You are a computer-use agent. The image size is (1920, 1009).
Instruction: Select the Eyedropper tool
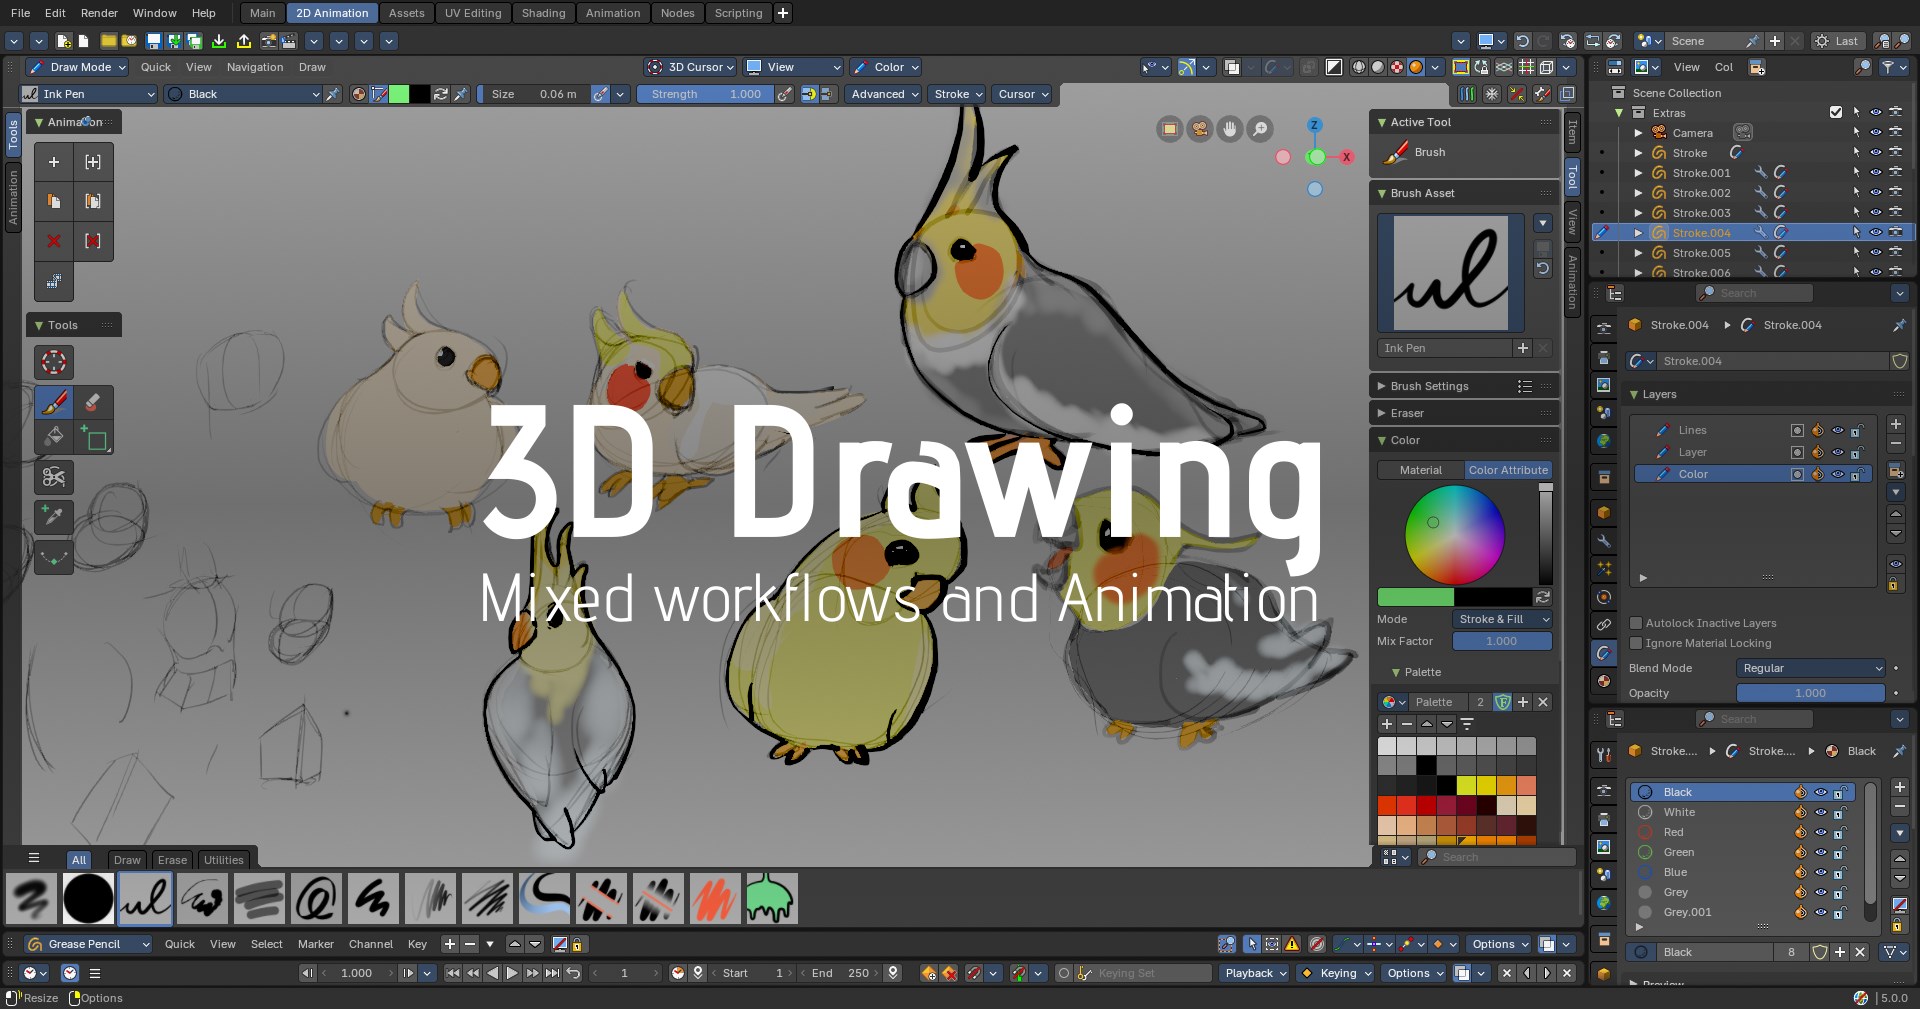[54, 516]
